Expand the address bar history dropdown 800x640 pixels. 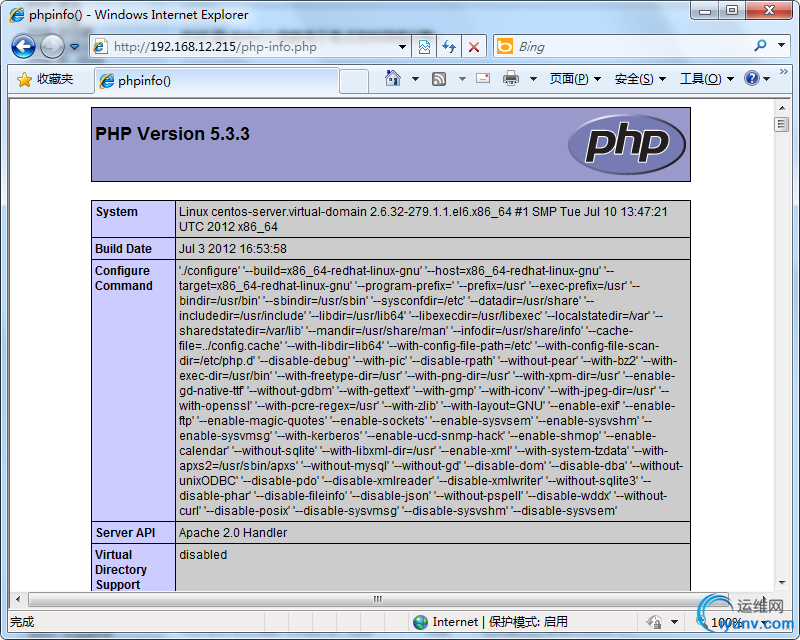[x=403, y=47]
